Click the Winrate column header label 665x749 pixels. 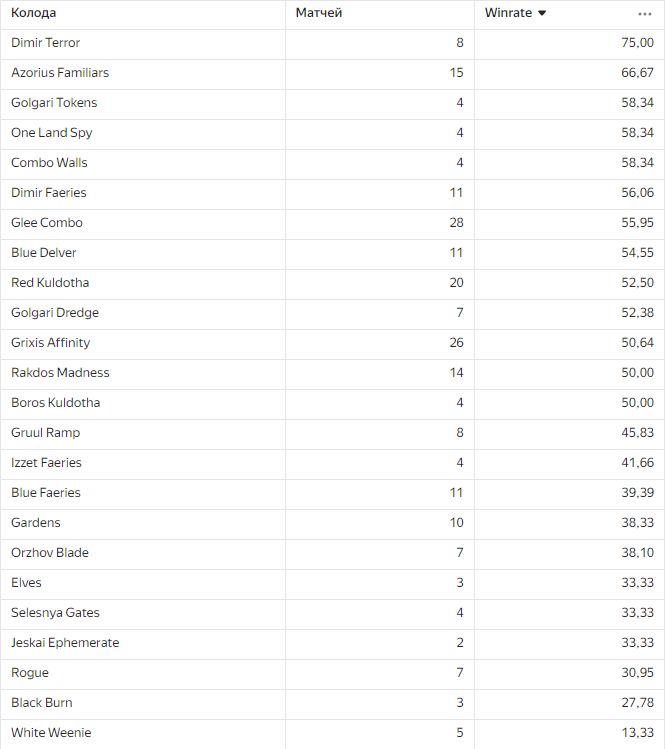pyautogui.click(x=508, y=13)
